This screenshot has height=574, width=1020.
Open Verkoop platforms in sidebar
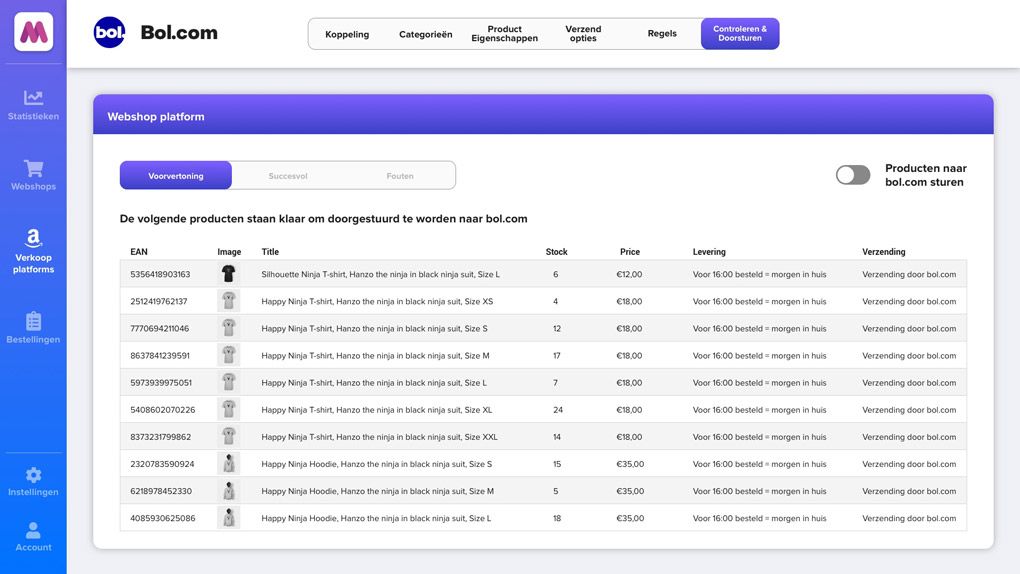(33, 251)
